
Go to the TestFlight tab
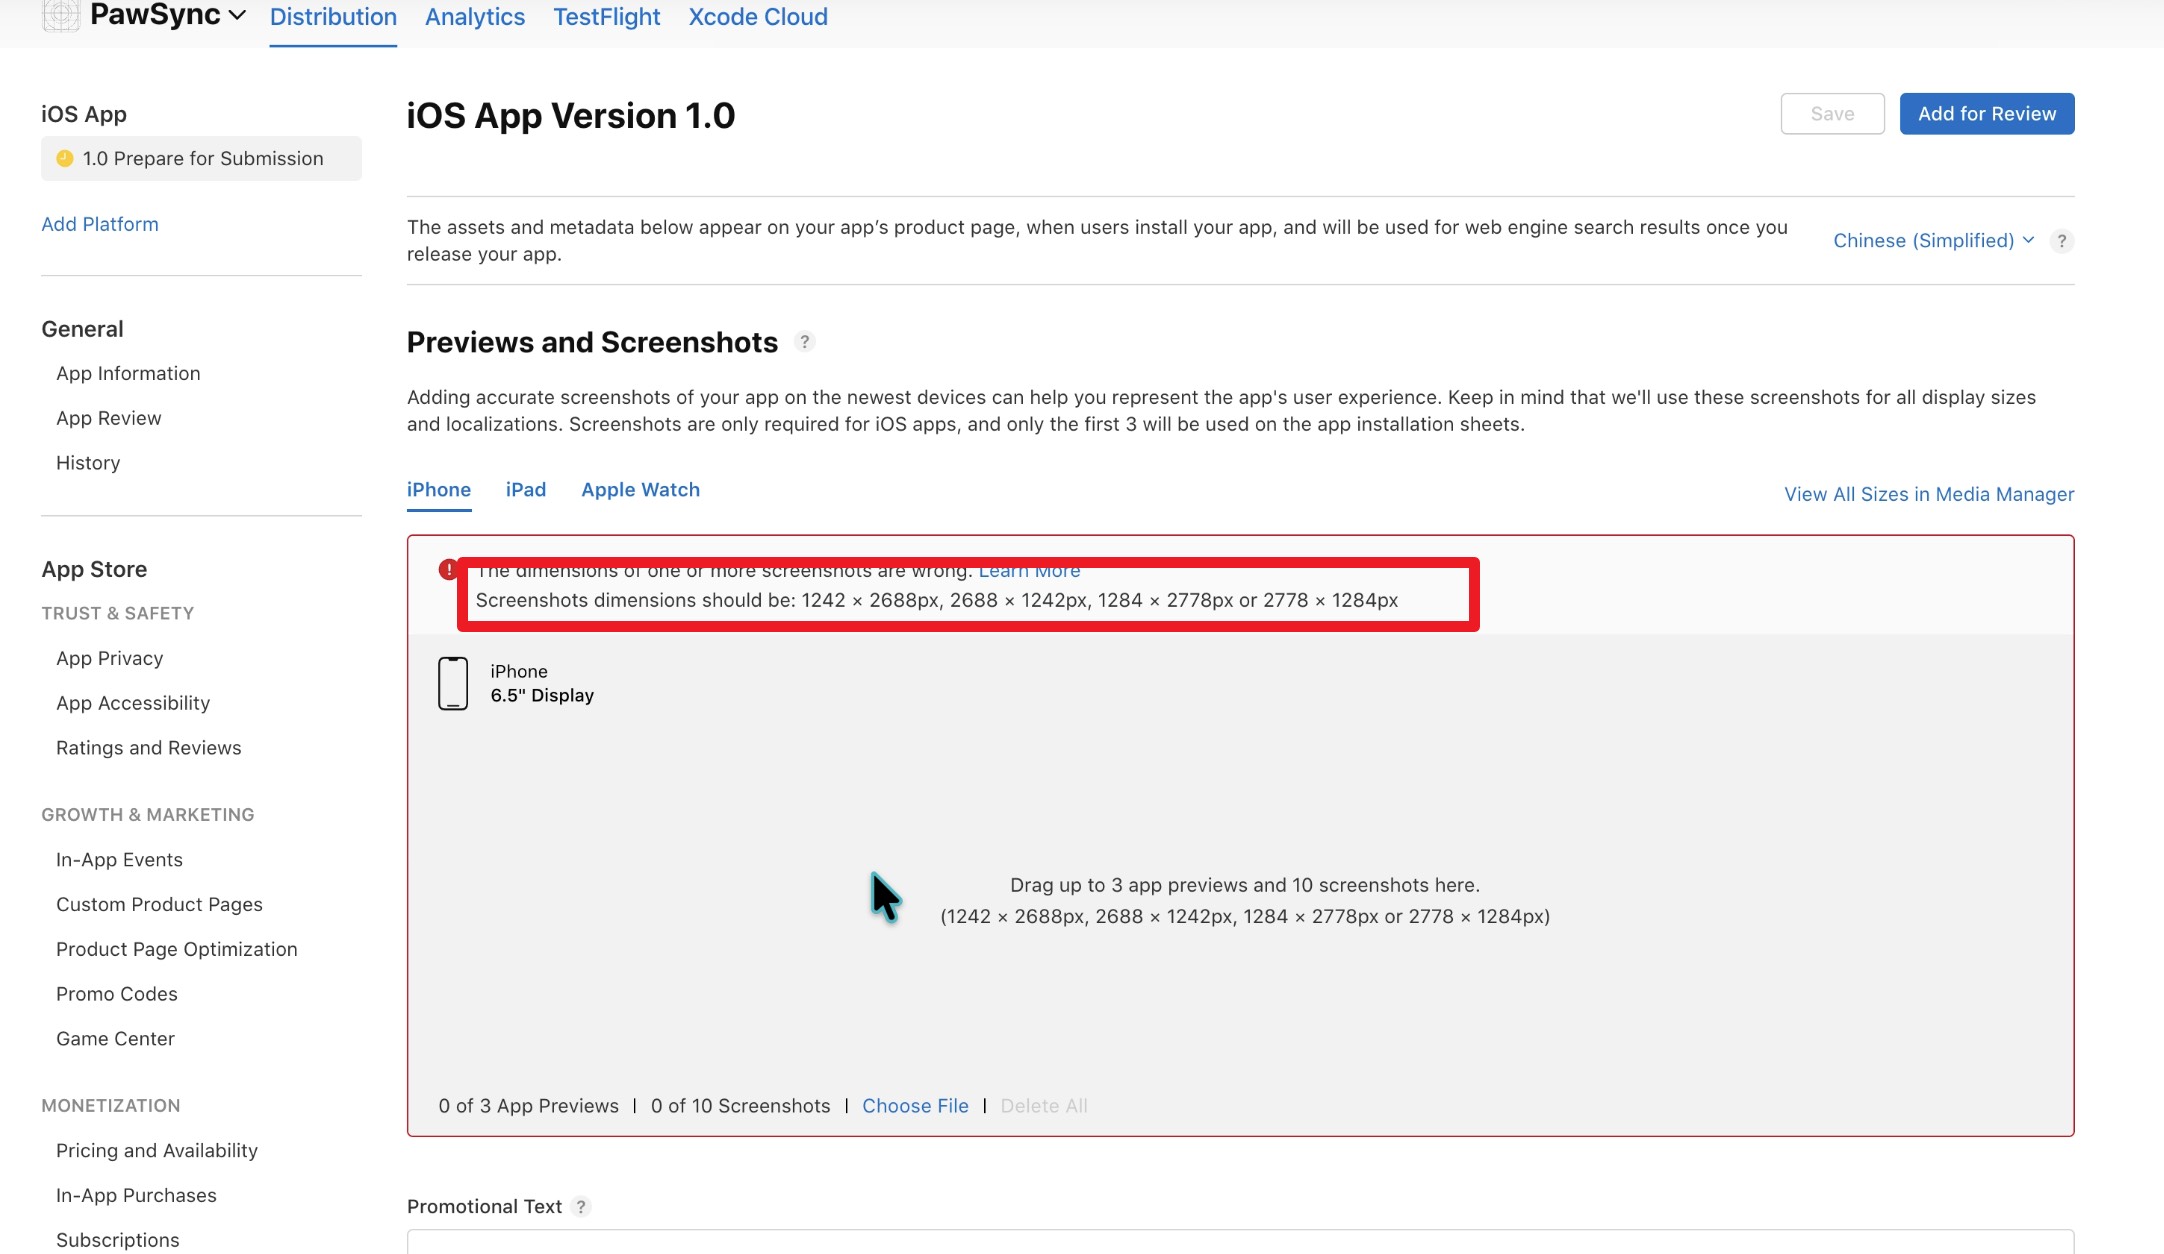[607, 17]
